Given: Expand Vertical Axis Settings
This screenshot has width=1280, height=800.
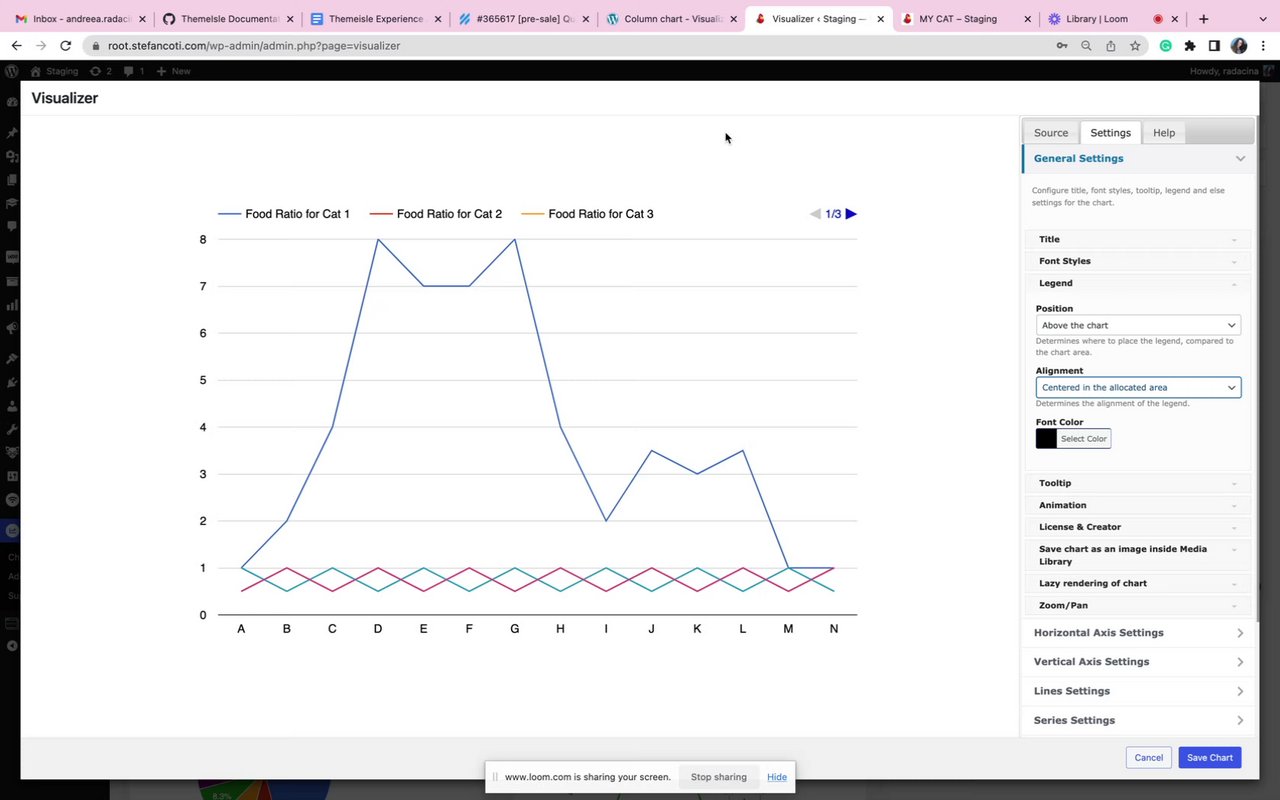Looking at the screenshot, I should pyautogui.click(x=1138, y=662).
